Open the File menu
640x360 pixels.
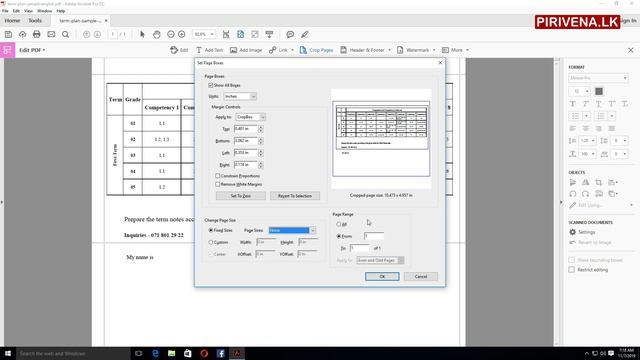point(5,11)
